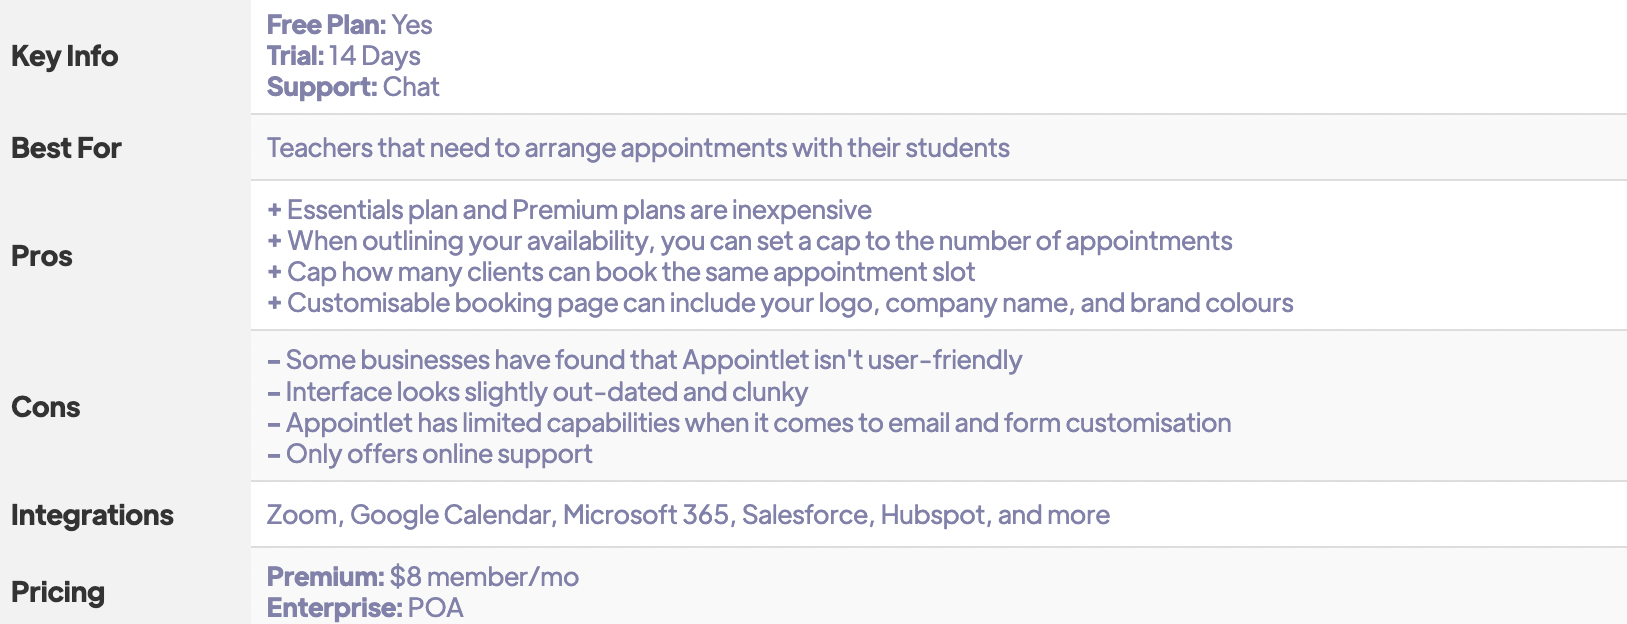This screenshot has height=624, width=1627.
Task: Click the Trial: 14 Days line
Action: point(344,56)
